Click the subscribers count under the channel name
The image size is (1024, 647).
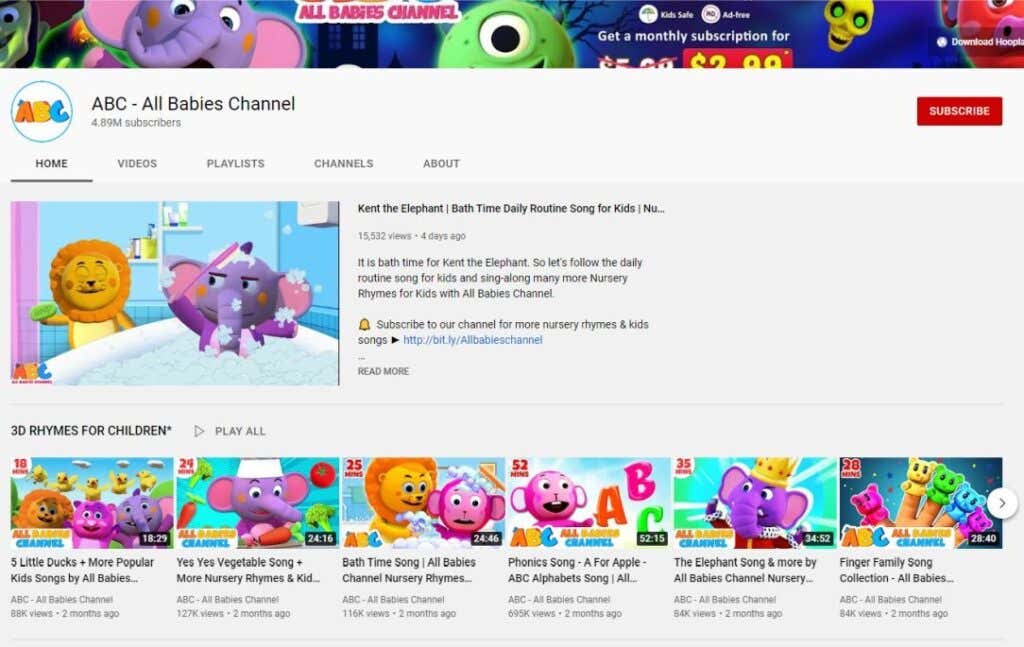(x=136, y=123)
